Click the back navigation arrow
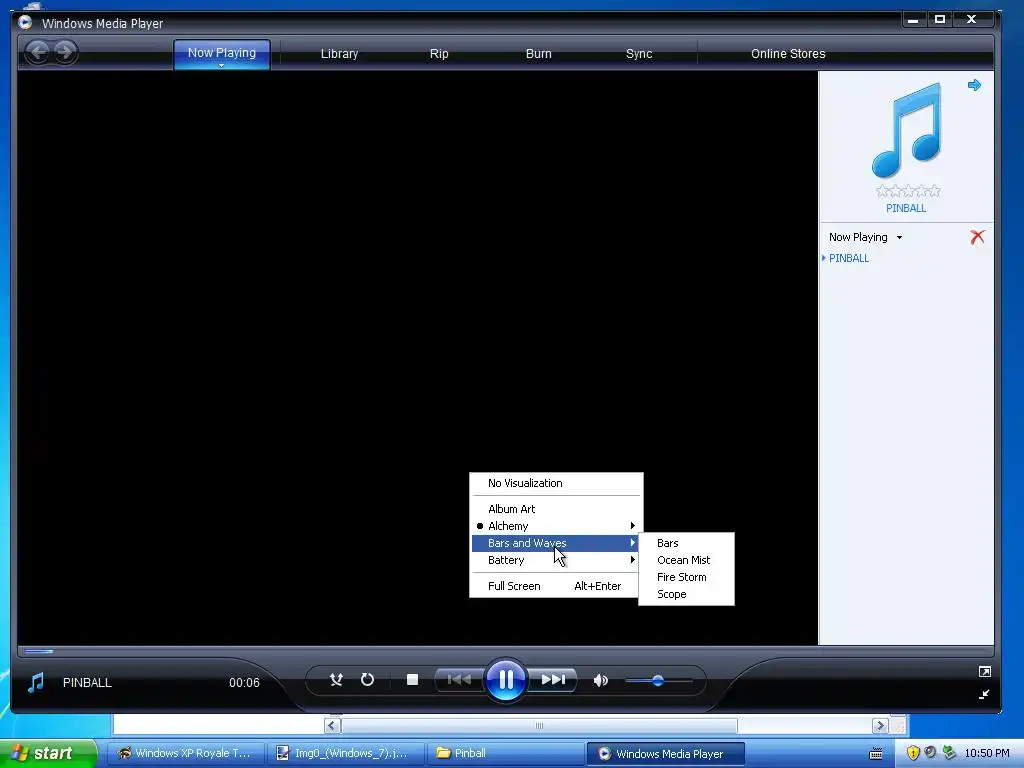 (38, 52)
